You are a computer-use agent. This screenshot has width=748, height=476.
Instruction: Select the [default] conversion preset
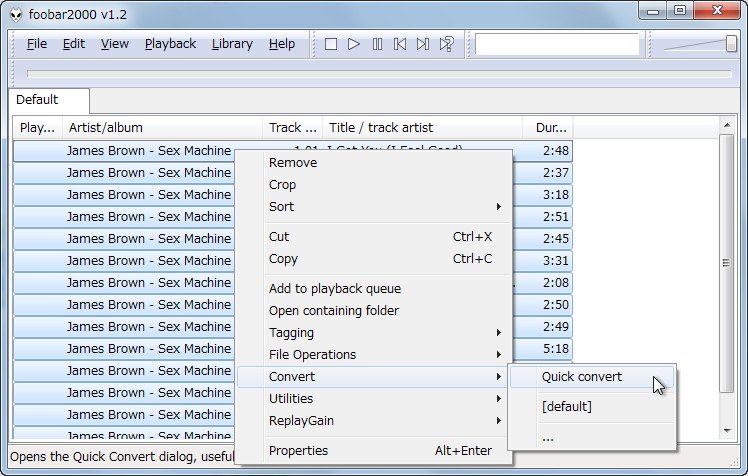[x=592, y=406]
